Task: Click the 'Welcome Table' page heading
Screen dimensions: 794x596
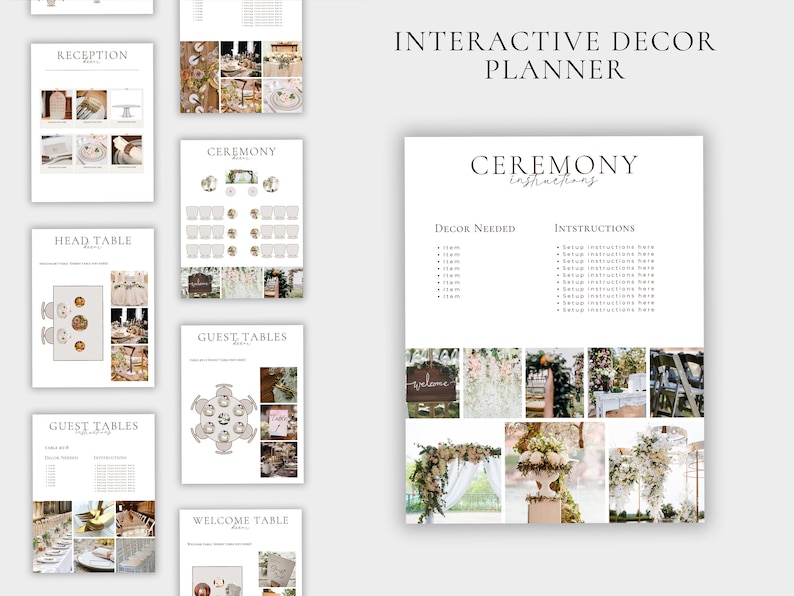Action: point(241,521)
